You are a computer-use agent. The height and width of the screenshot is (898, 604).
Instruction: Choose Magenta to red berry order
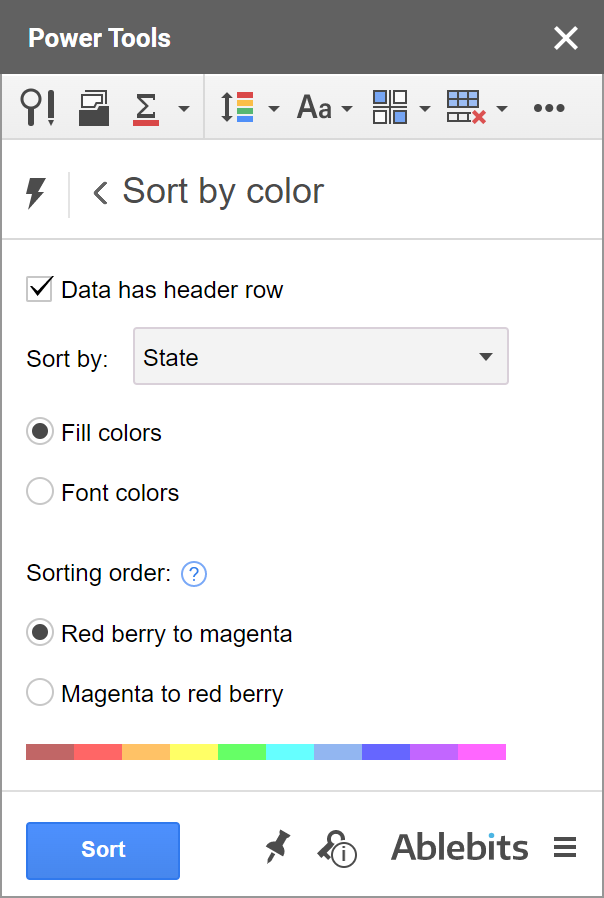click(40, 691)
